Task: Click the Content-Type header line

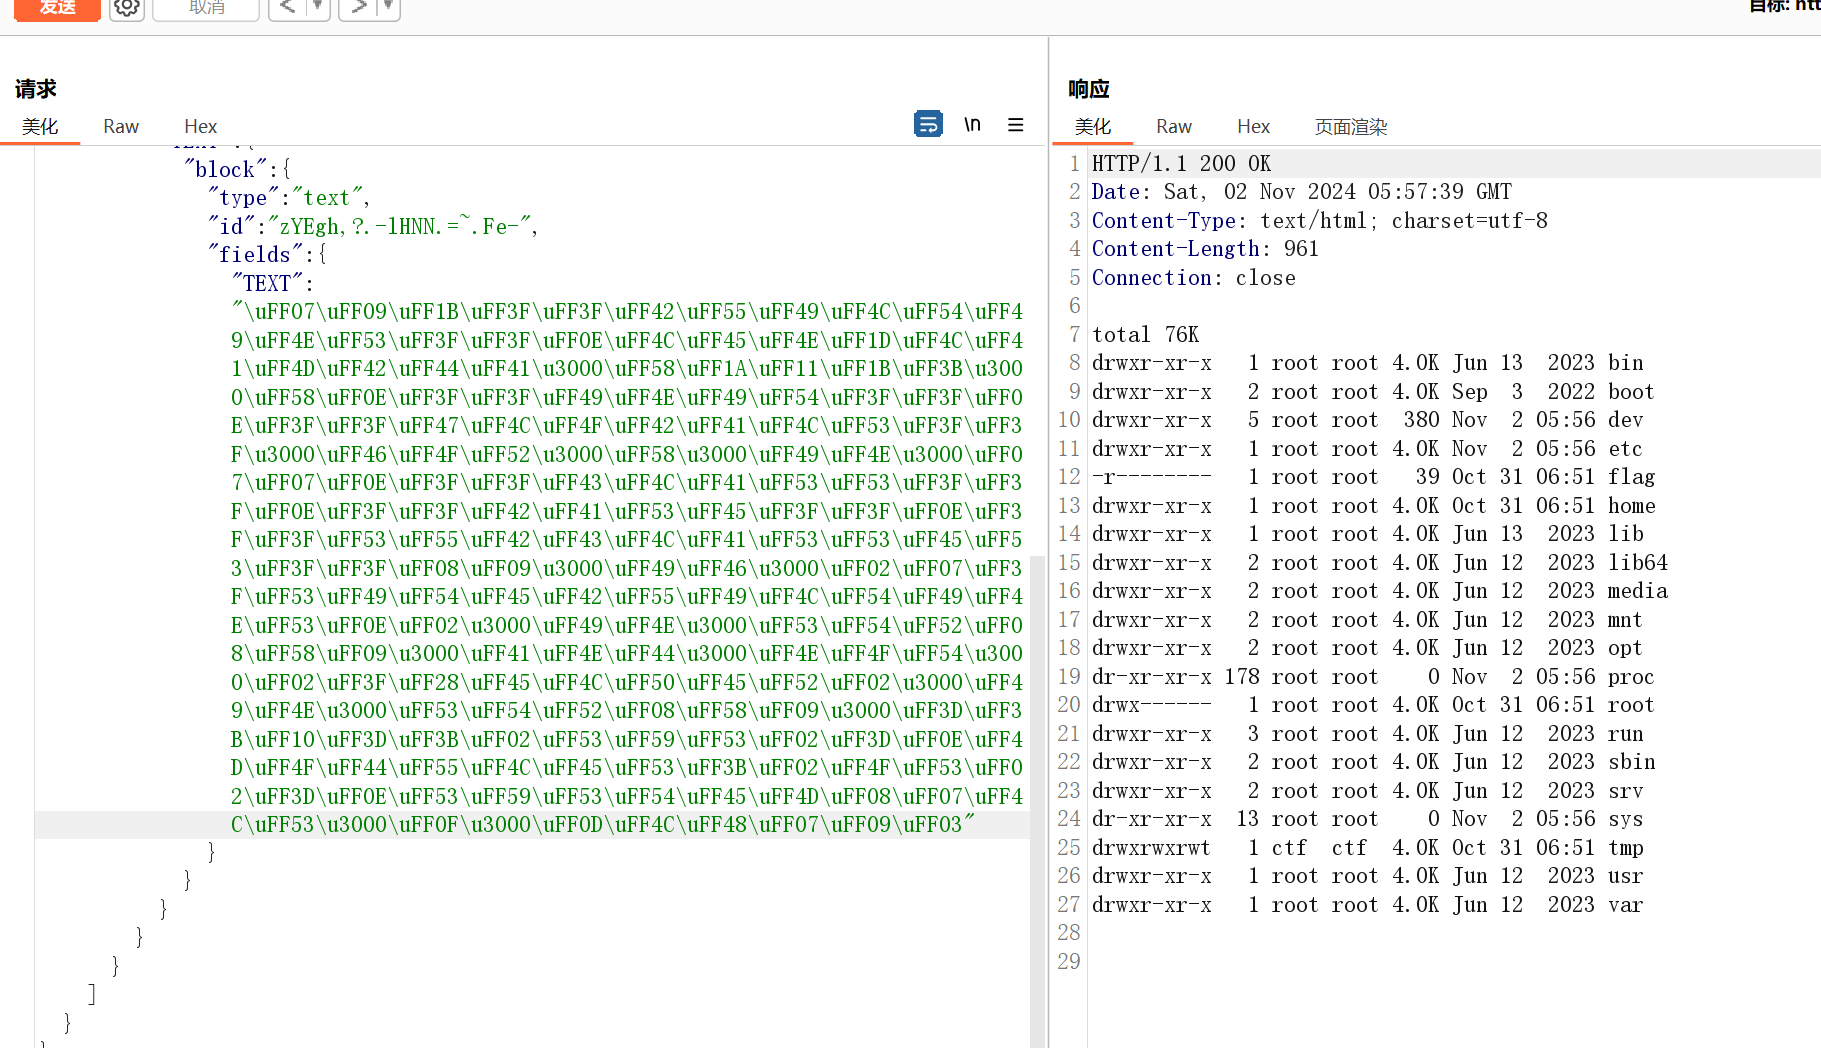Action: (1319, 220)
